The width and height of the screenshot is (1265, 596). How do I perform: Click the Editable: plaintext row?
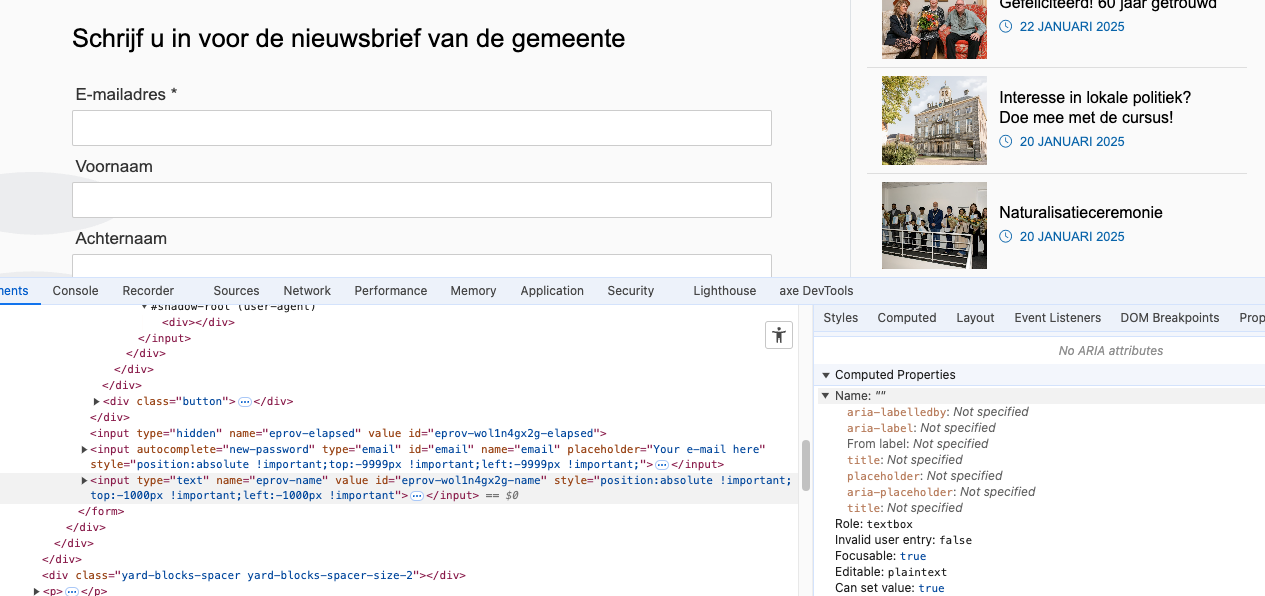(891, 572)
